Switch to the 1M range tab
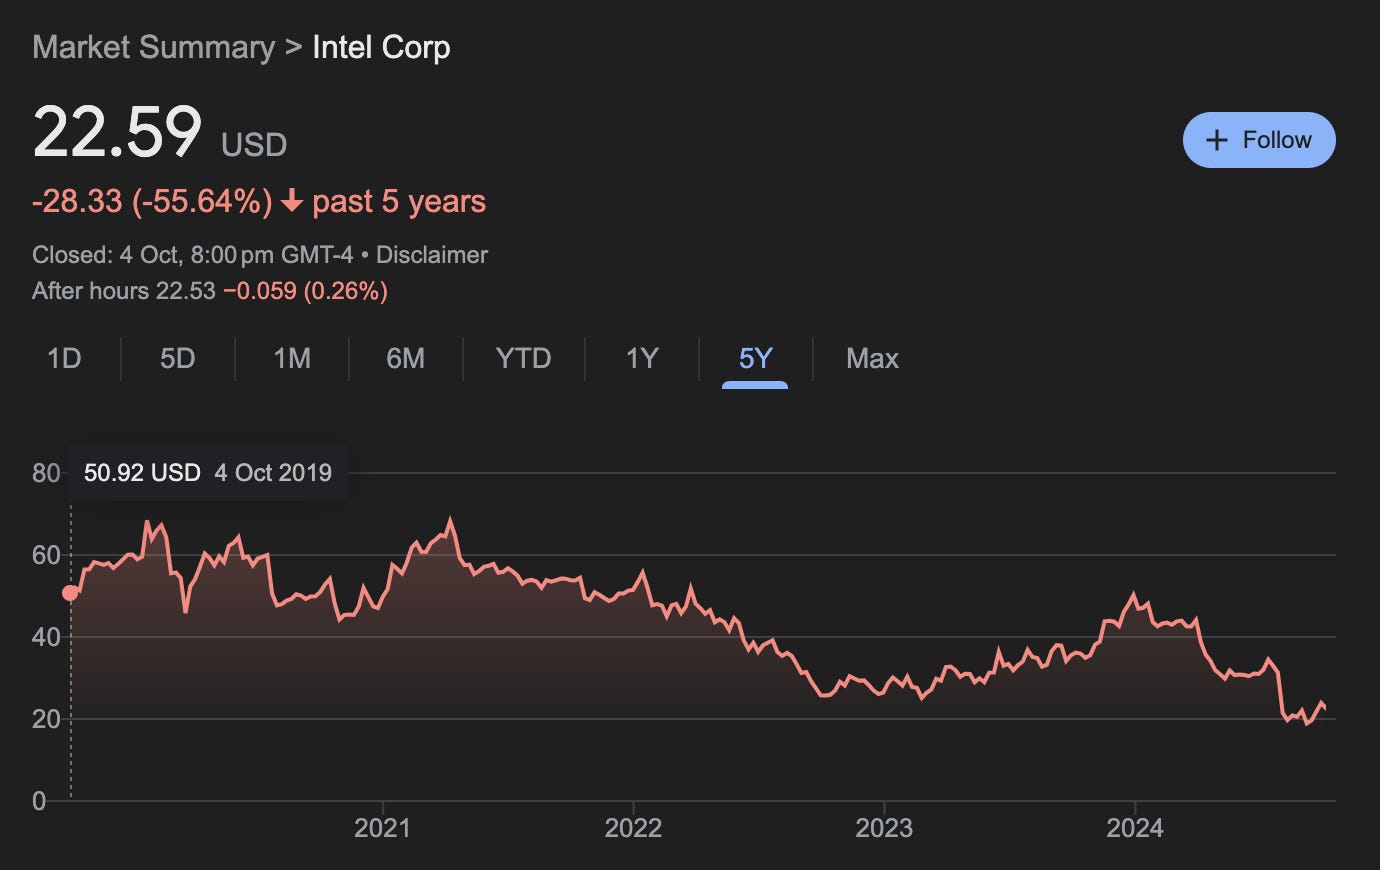Image resolution: width=1380 pixels, height=870 pixels. tap(292, 358)
